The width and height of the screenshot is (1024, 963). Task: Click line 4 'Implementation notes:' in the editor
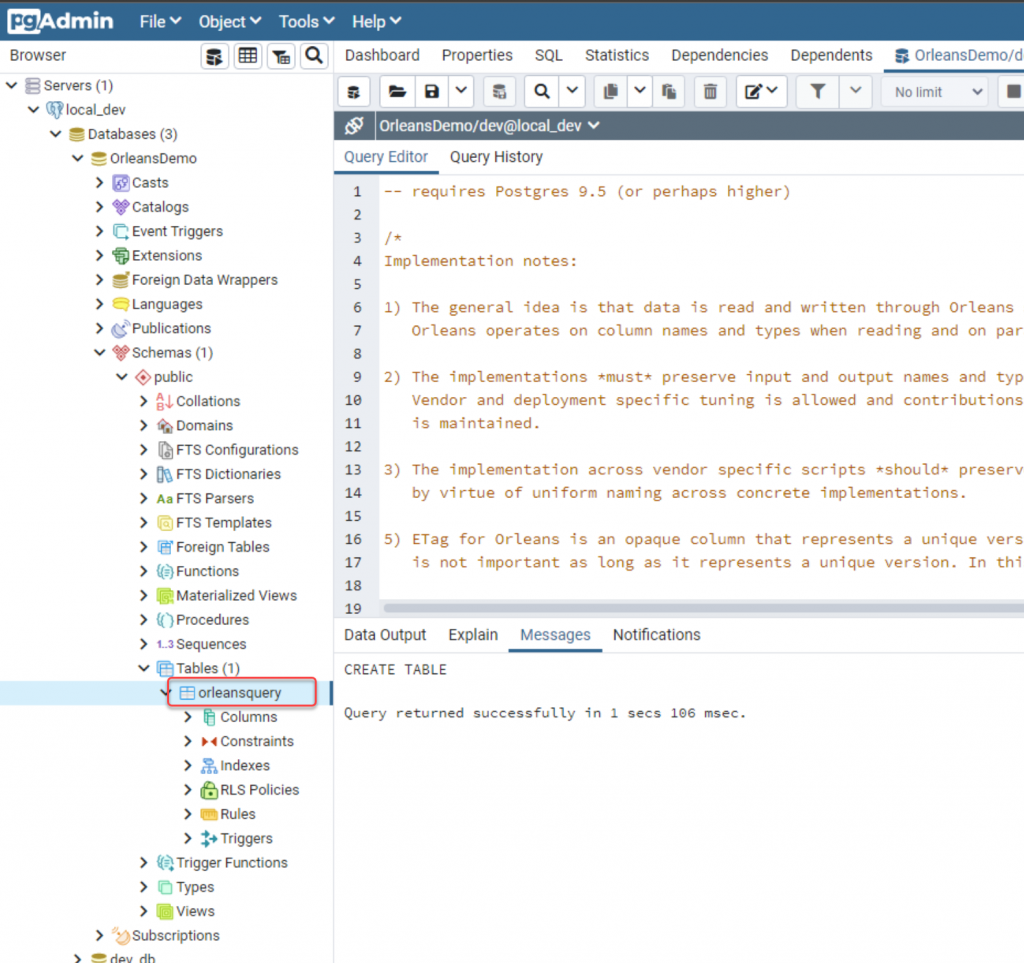(480, 261)
